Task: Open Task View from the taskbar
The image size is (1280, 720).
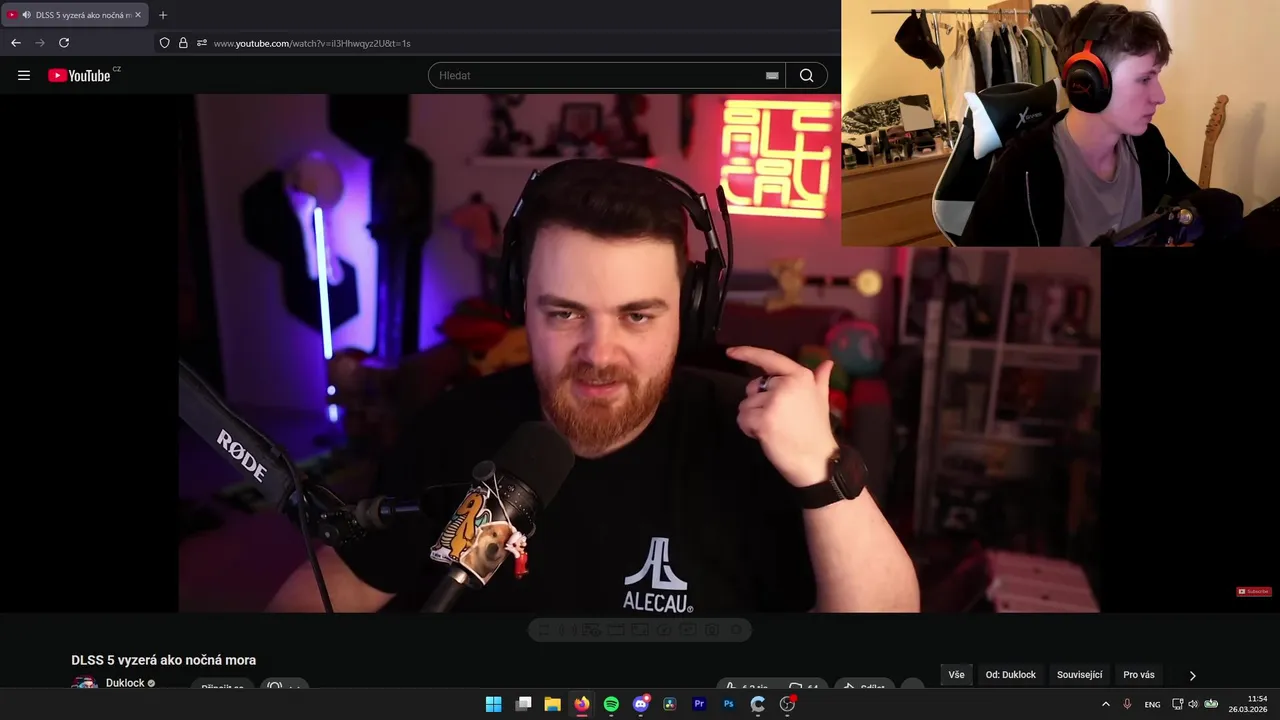Action: tap(523, 704)
